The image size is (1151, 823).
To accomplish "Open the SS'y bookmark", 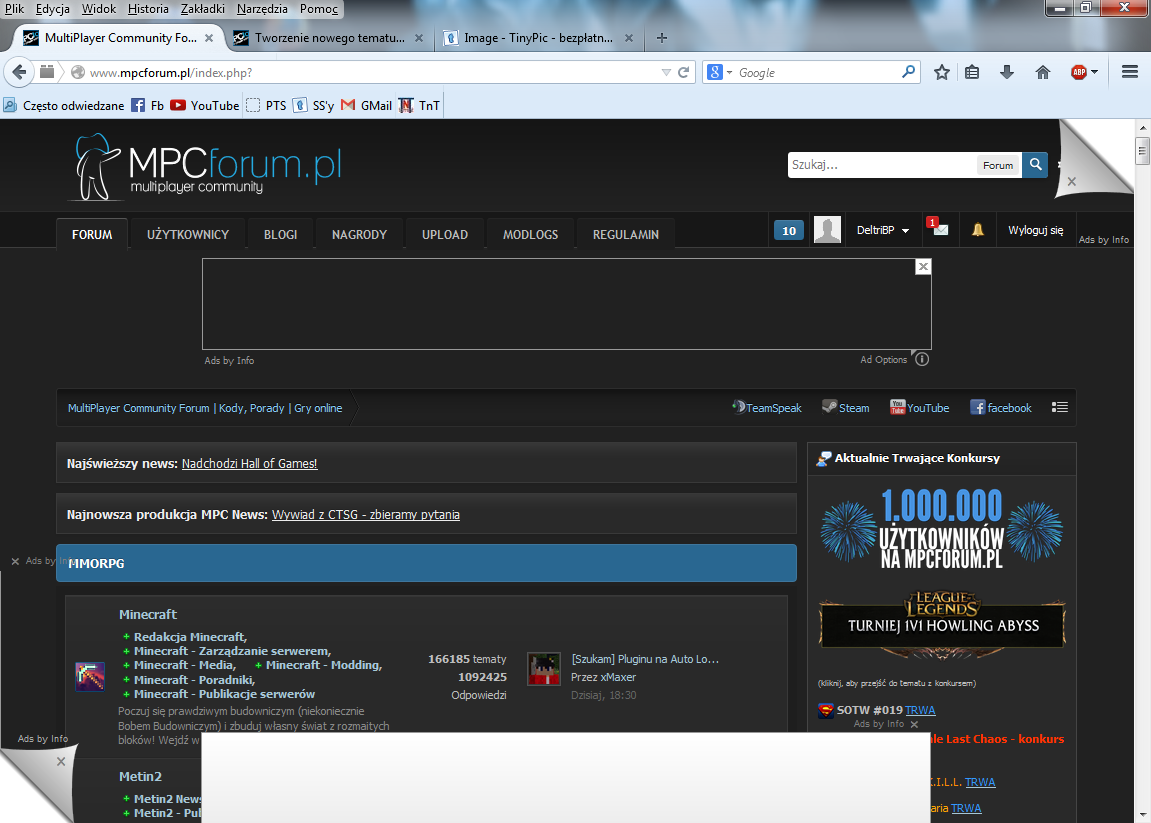I will coord(313,105).
